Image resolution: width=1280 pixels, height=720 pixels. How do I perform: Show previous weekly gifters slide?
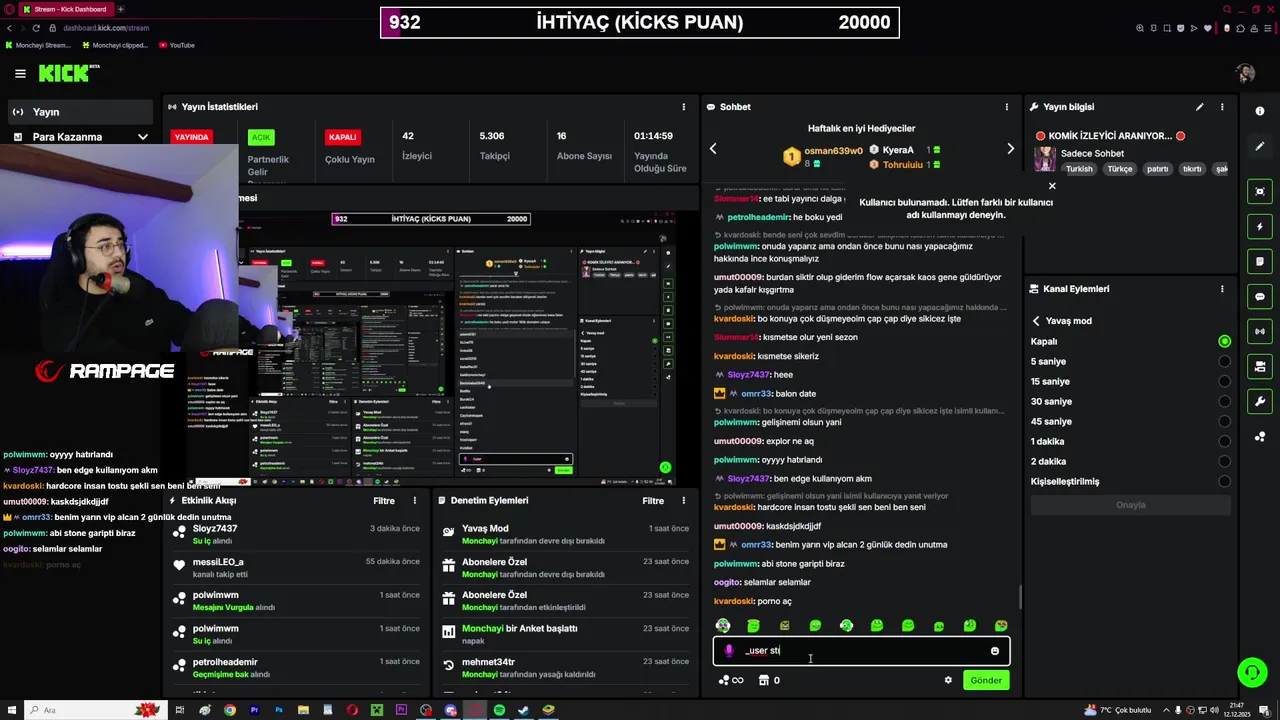point(713,149)
